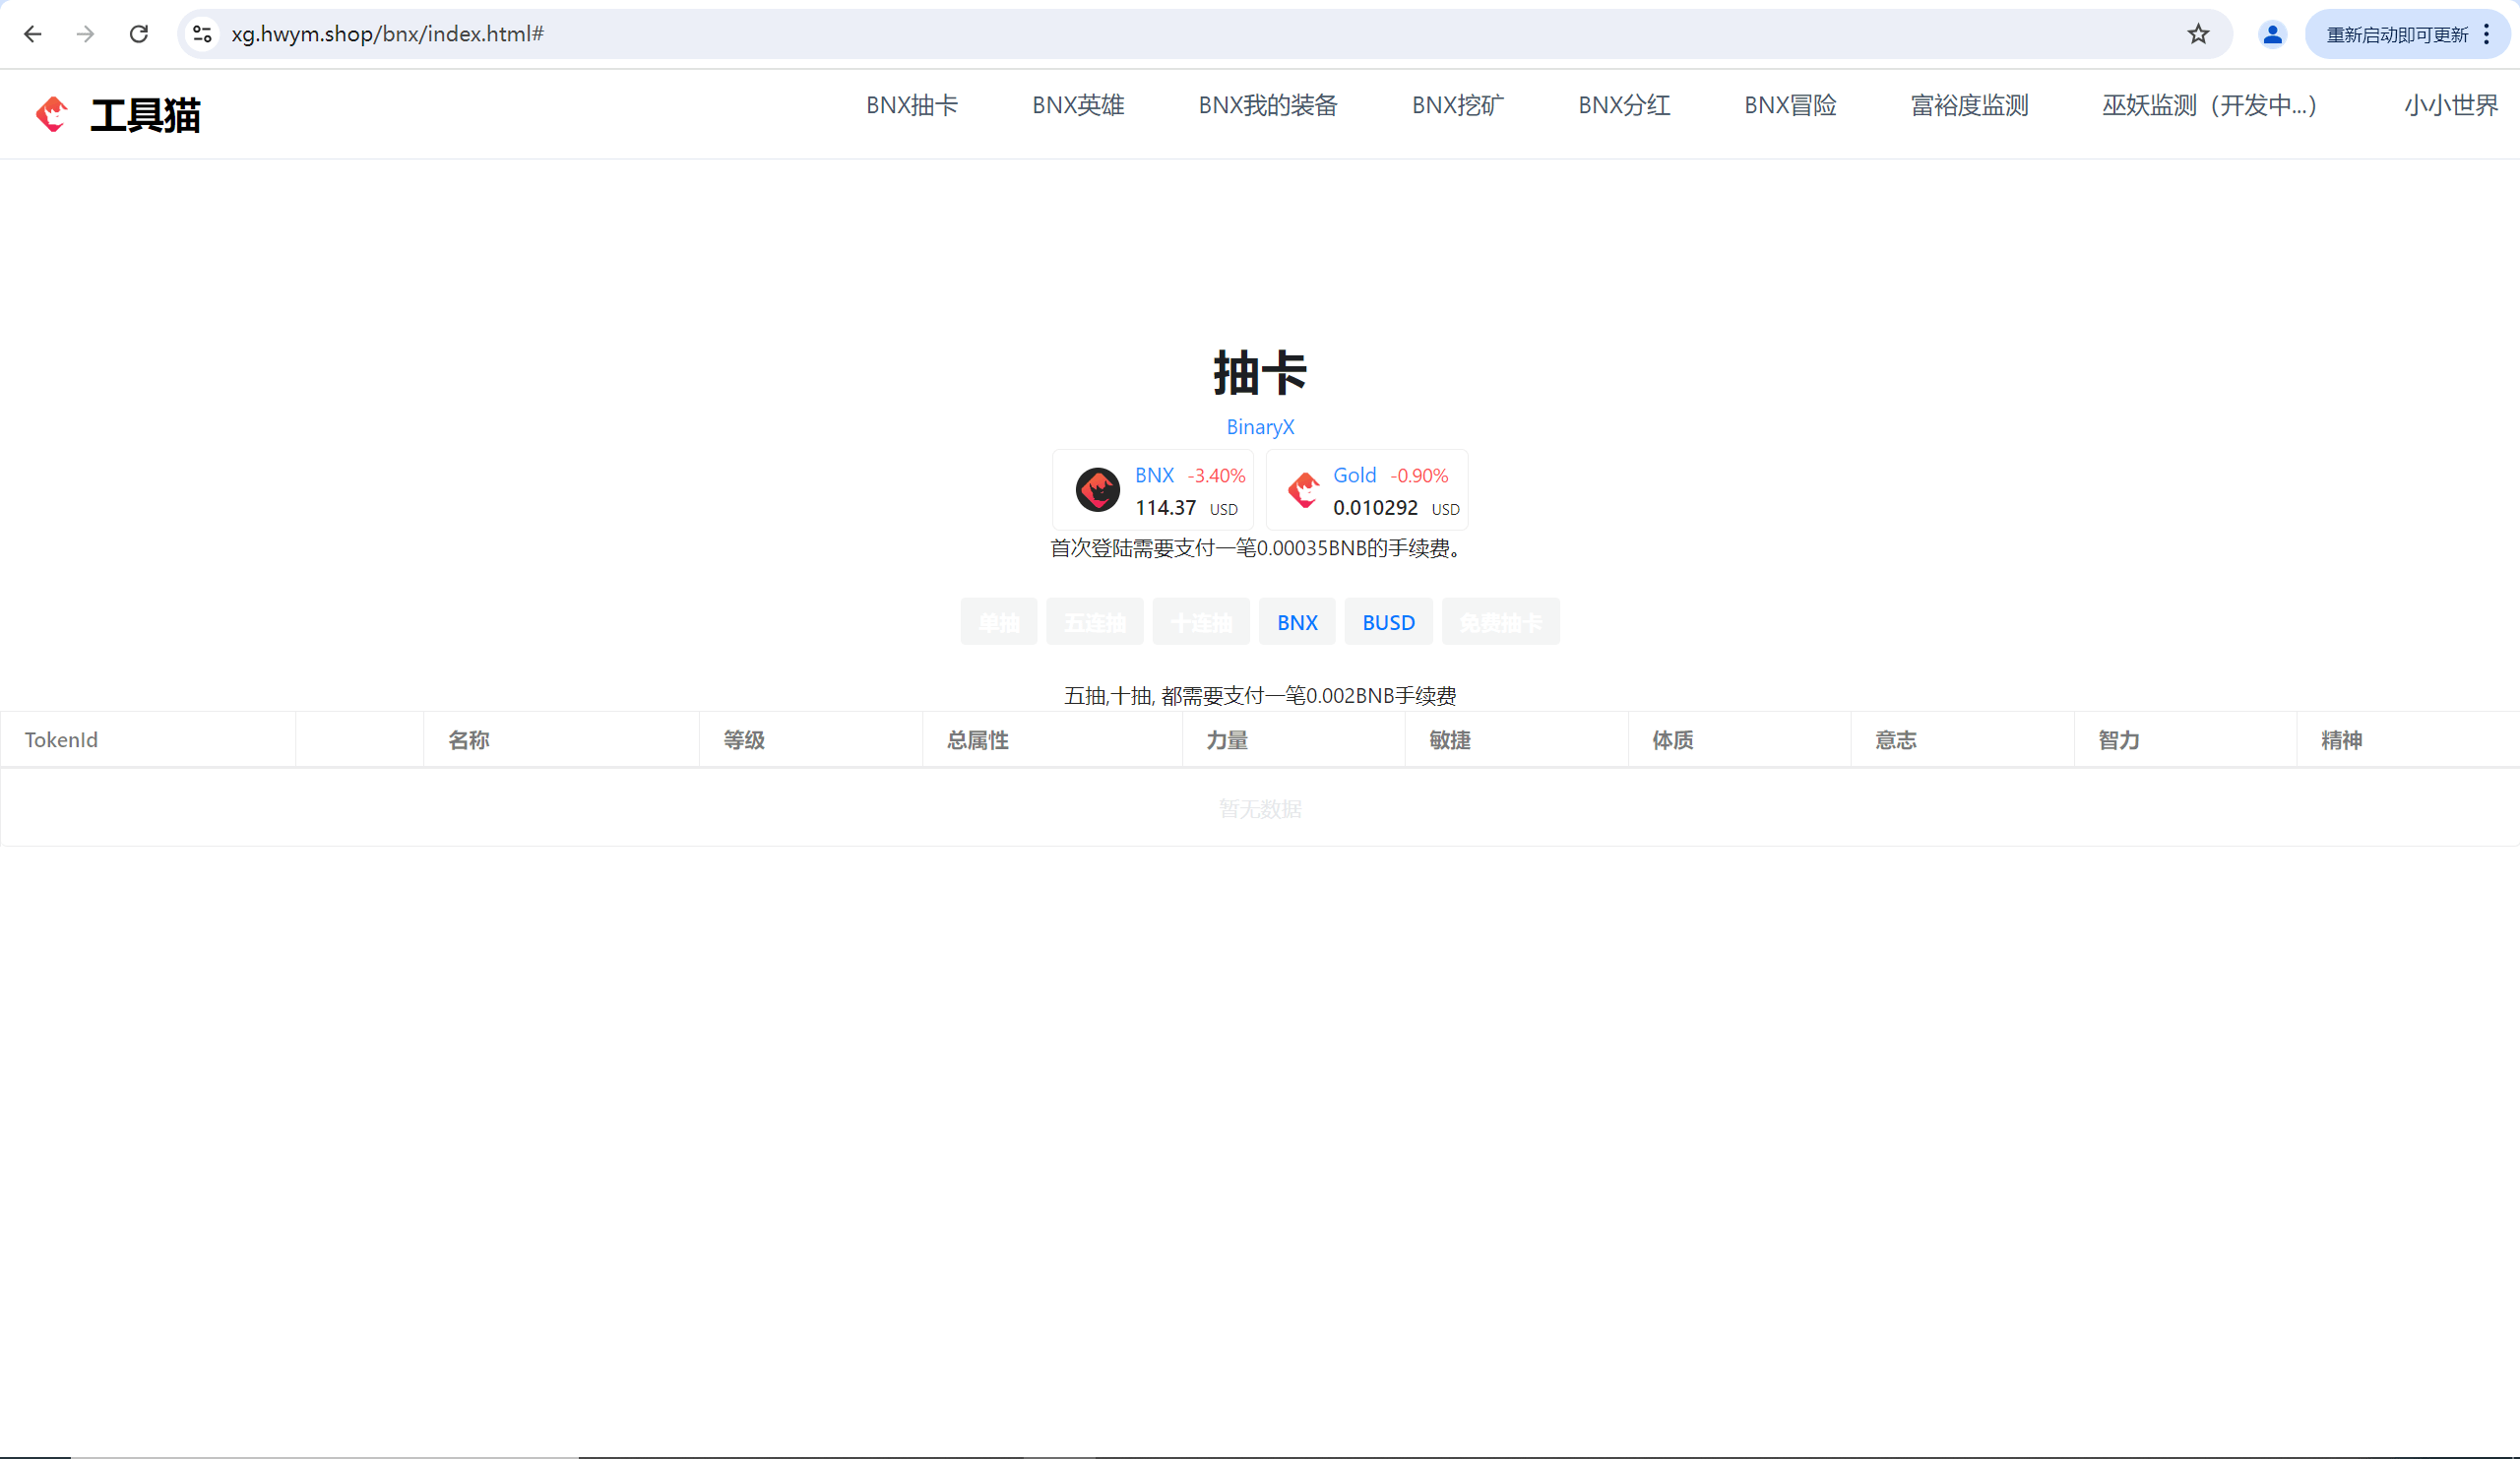Follow the BinaryX link under the heading
The image size is (2520, 1459).
click(1260, 427)
